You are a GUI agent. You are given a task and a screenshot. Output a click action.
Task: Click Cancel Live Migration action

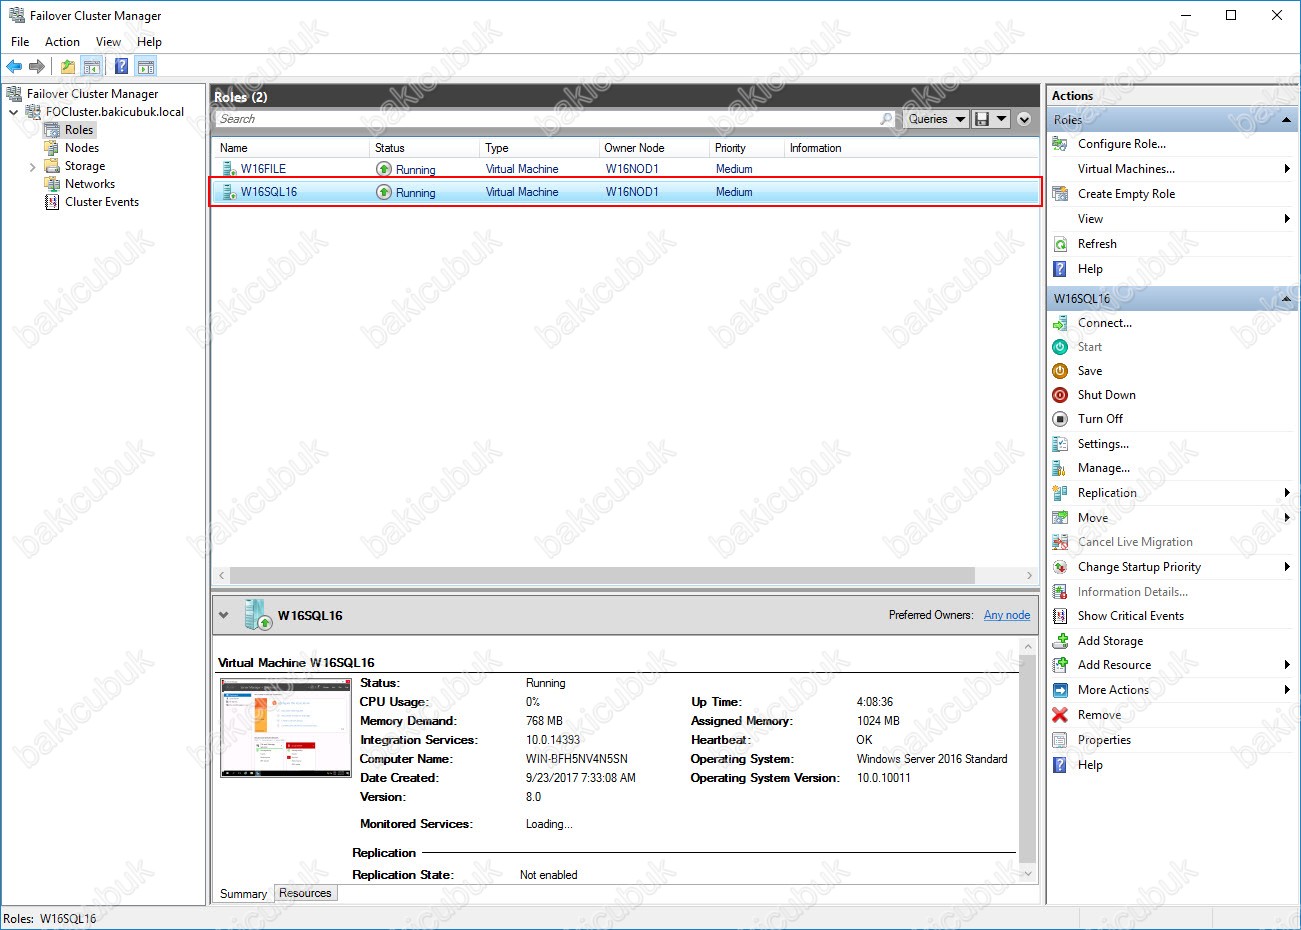pyautogui.click(x=1135, y=542)
